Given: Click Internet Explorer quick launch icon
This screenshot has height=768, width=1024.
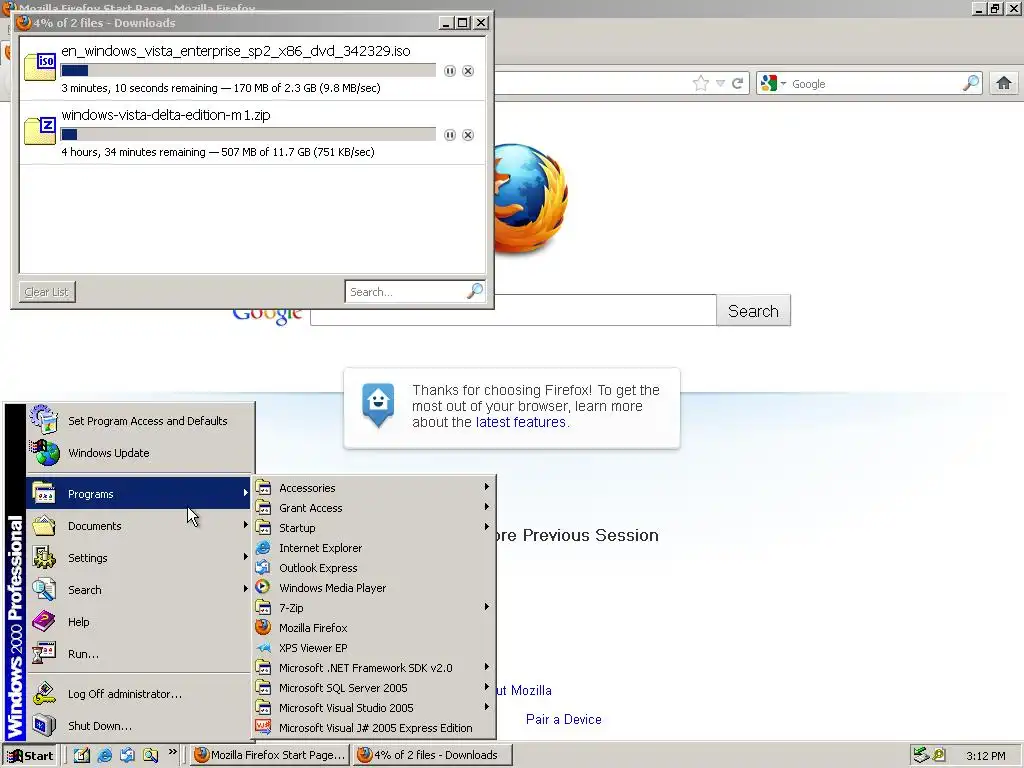Looking at the screenshot, I should click(104, 755).
